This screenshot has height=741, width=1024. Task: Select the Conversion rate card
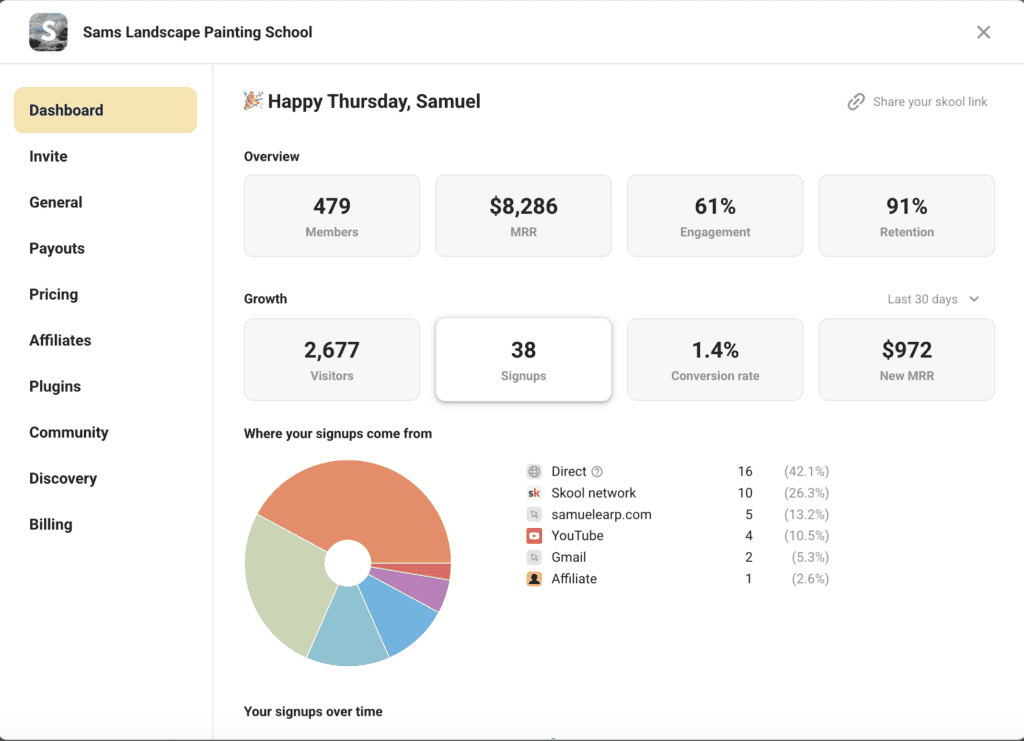[x=715, y=360]
